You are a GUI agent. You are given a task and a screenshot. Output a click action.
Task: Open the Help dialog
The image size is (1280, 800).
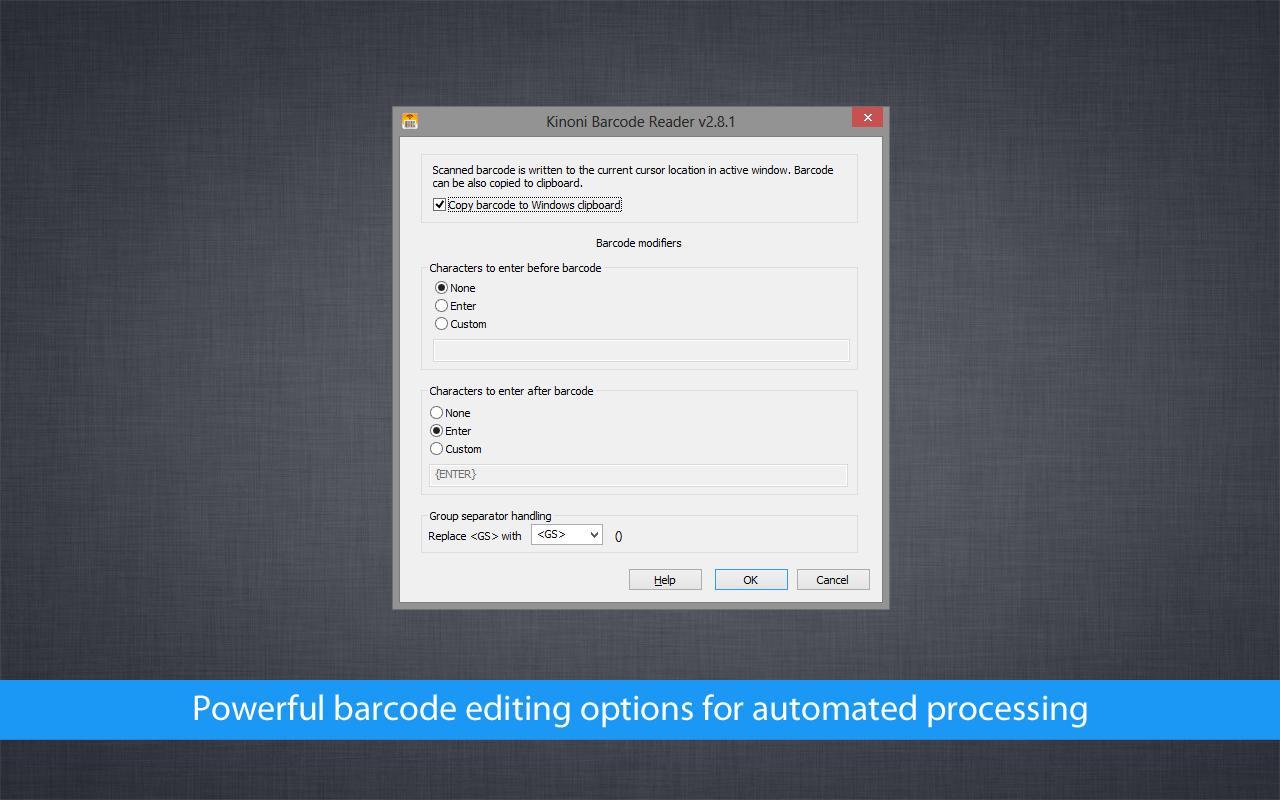[x=664, y=579]
